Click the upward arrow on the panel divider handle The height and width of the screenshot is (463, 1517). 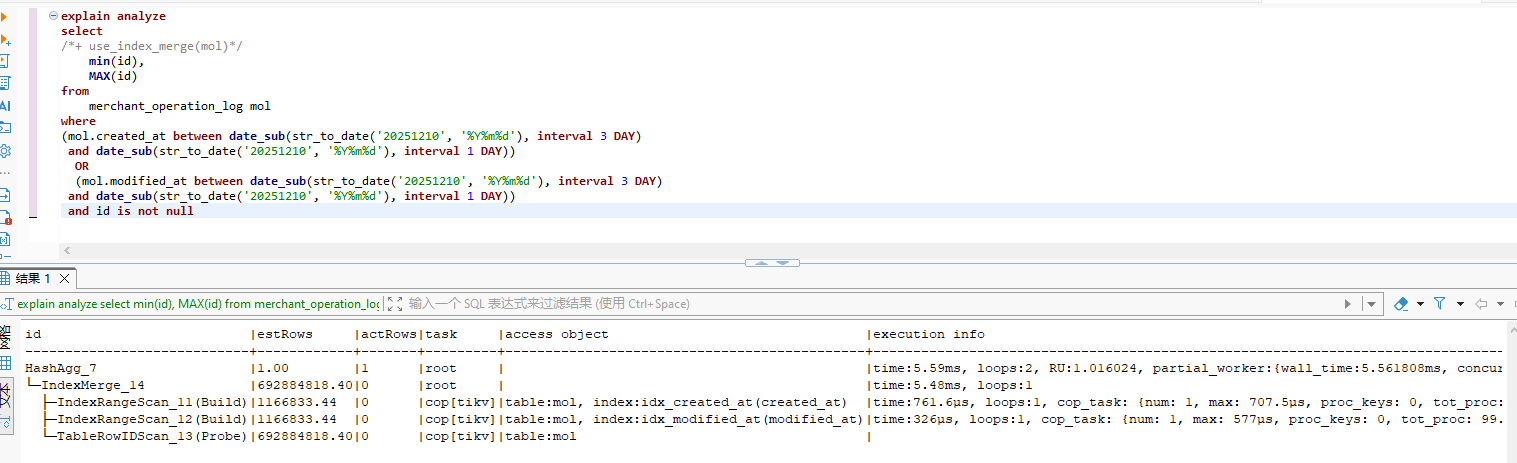click(759, 263)
